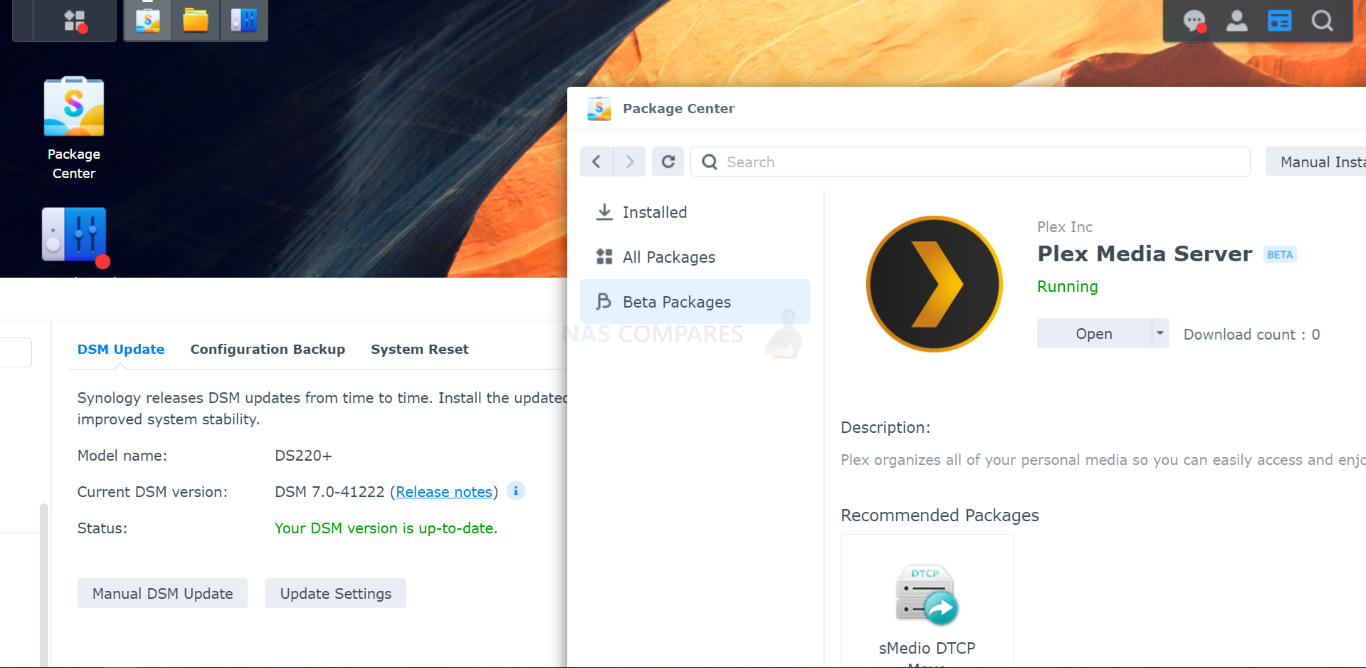This screenshot has width=1366, height=668.
Task: Click the model value 'DS220+'
Action: point(303,456)
